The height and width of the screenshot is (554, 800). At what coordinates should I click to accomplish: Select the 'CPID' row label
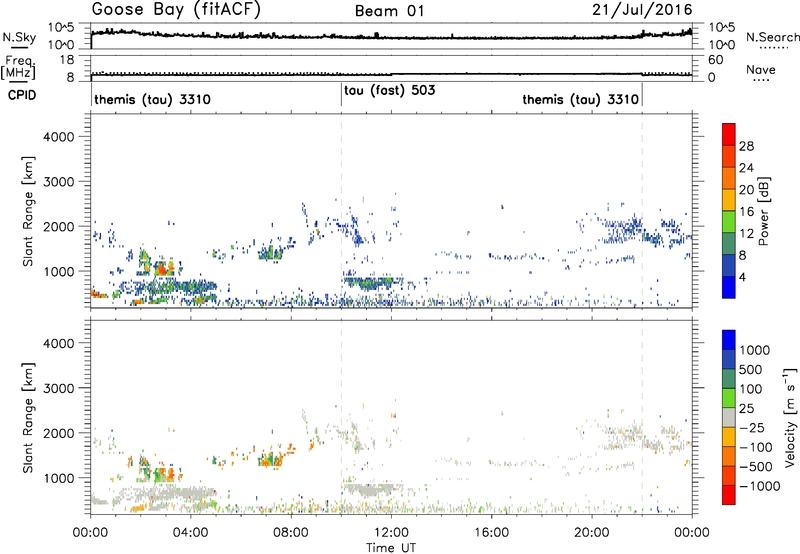22,95
